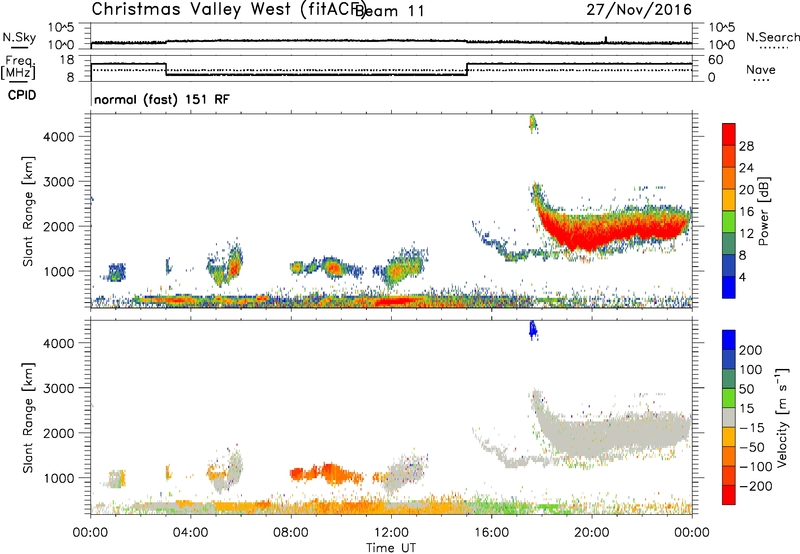
Task: Click the 'CPID' label
Action: [22, 95]
